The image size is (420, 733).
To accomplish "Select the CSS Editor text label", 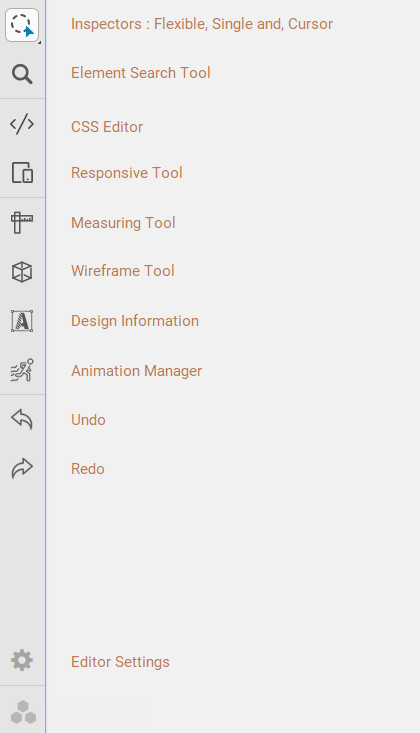I will tap(107, 127).
